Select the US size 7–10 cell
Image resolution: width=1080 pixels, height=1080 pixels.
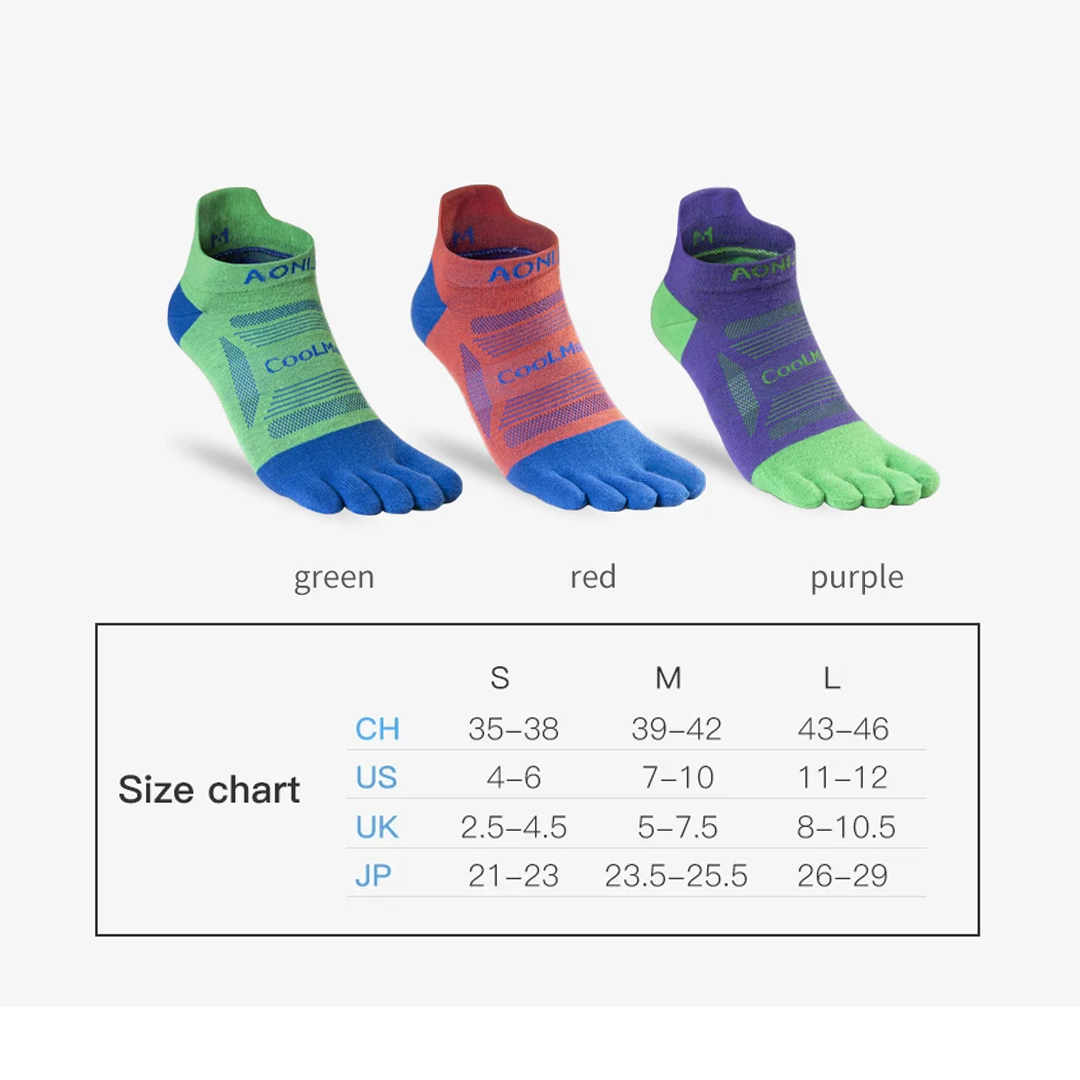coord(676,777)
